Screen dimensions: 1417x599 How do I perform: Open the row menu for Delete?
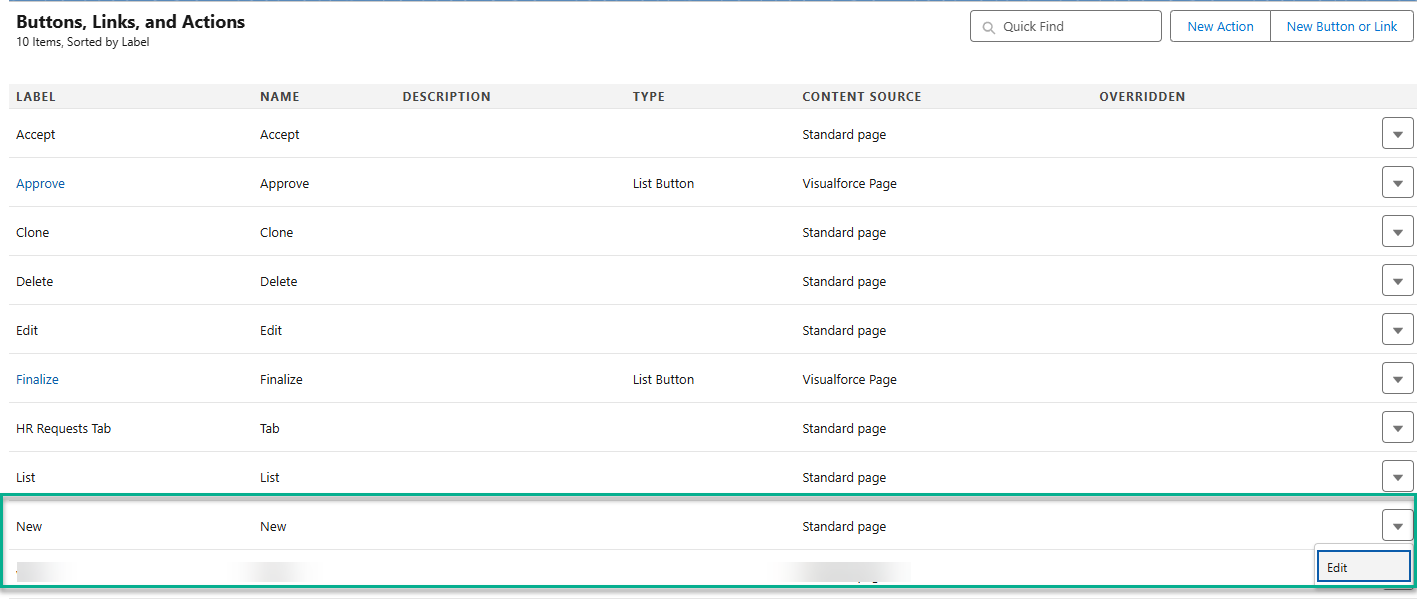[x=1397, y=280]
